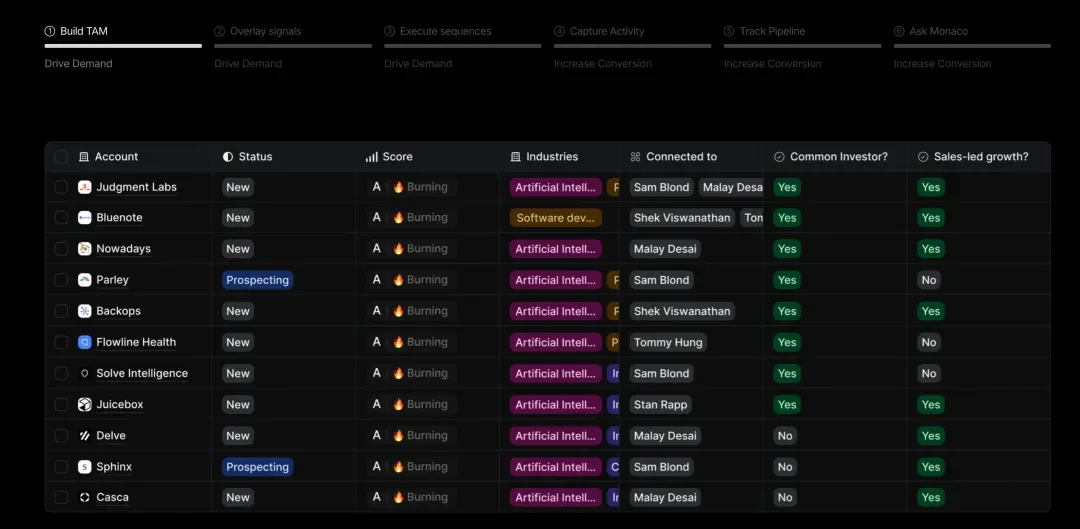Viewport: 1080px width, 529px height.
Task: Click the Sphinx account logo icon
Action: coord(85,467)
